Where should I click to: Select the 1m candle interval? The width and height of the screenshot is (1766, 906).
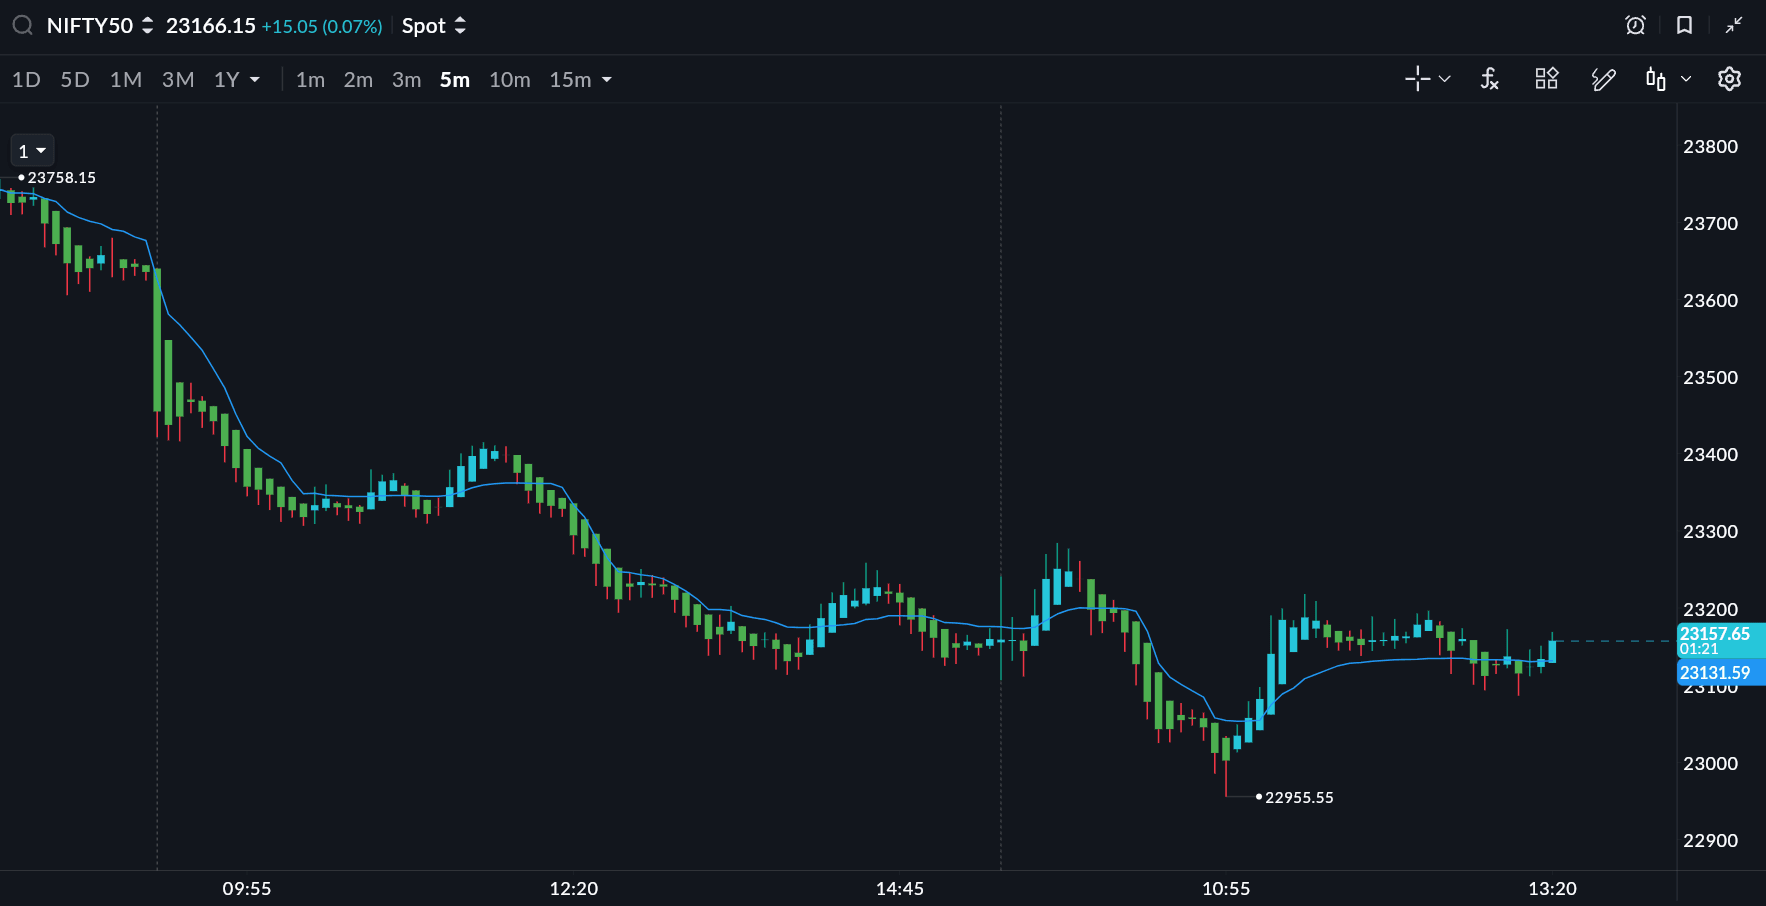(x=310, y=80)
